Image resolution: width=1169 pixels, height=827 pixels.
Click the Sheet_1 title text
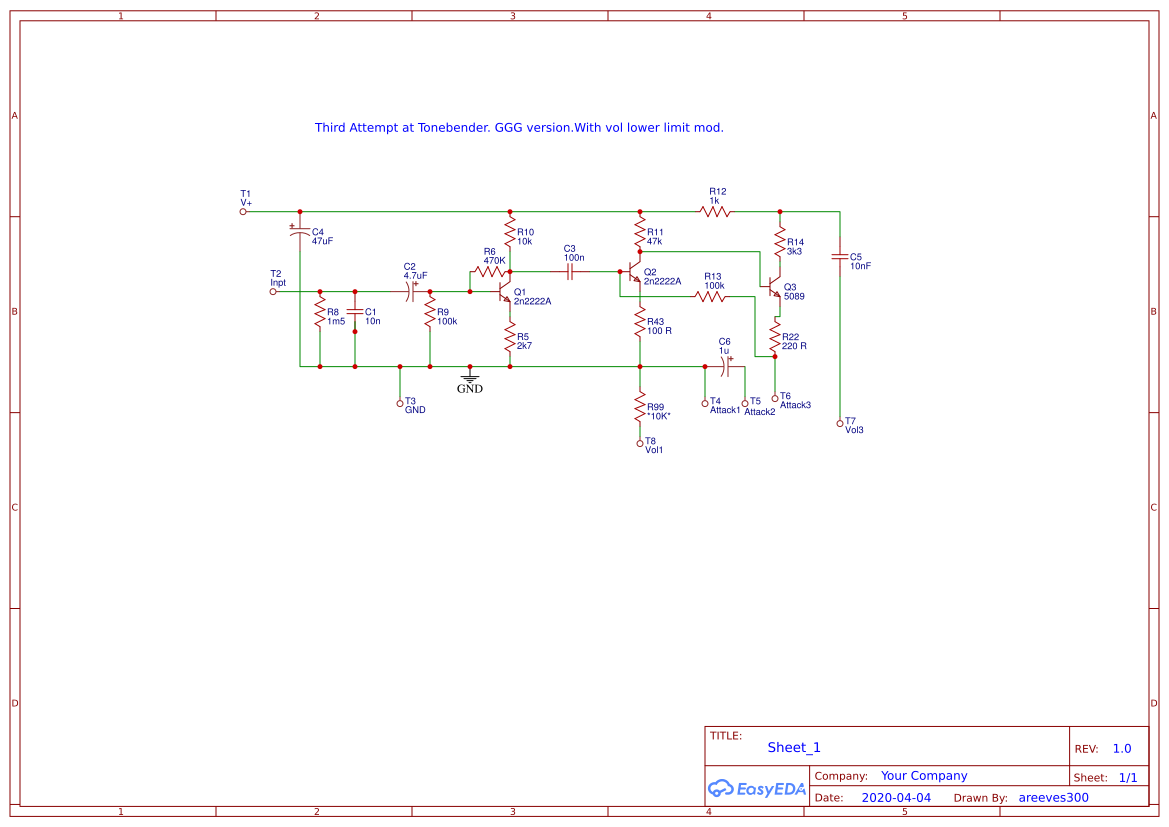coord(794,747)
